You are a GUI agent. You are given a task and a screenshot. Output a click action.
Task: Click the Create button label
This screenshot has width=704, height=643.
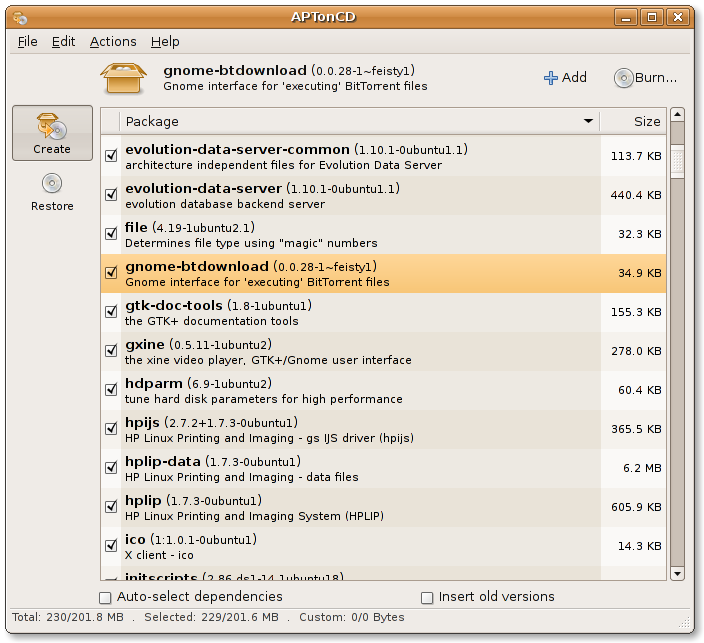pos(52,149)
